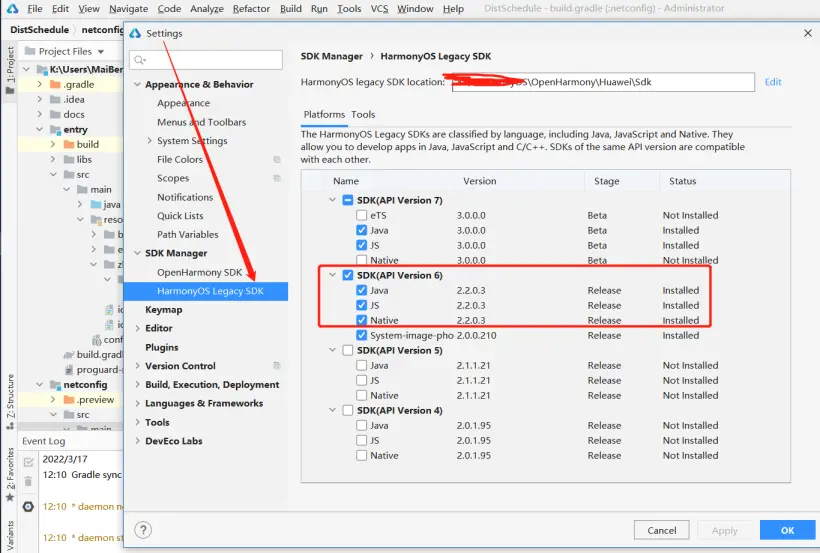Select Notifications in the Settings tree
This screenshot has width=820, height=553.
click(x=185, y=197)
